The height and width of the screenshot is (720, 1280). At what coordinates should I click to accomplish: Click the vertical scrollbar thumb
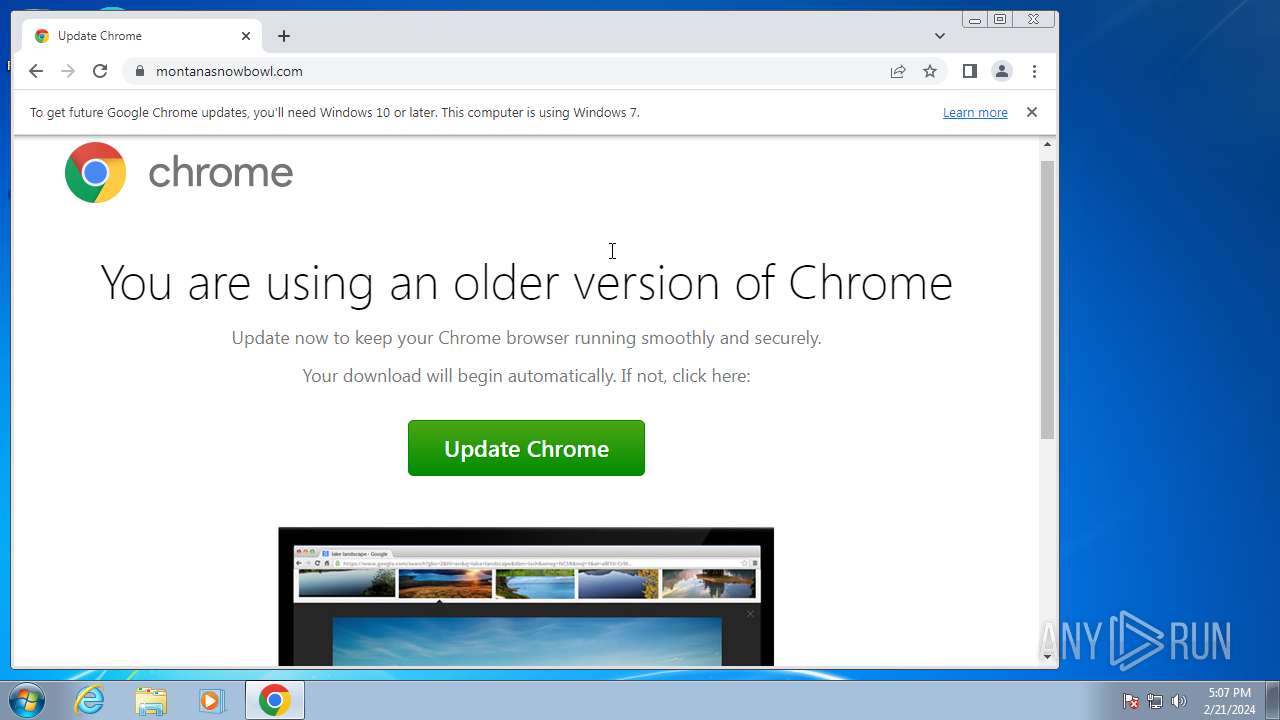tap(1047, 299)
